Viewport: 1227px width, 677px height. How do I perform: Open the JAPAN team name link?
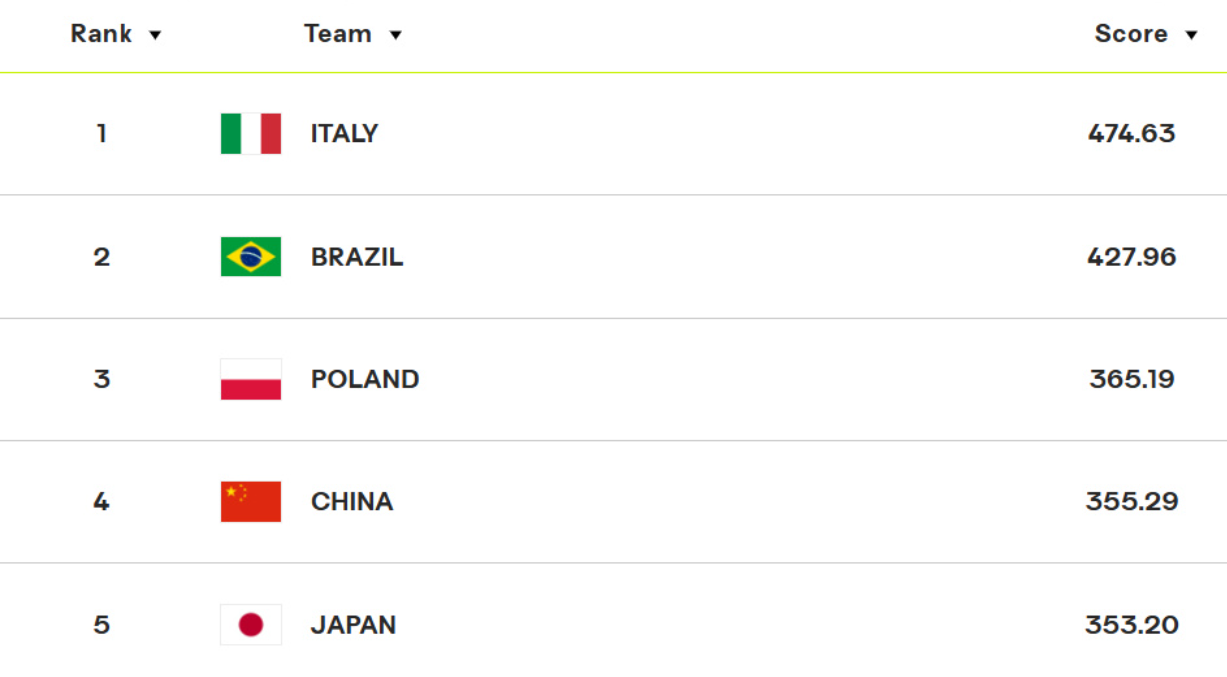(x=353, y=625)
